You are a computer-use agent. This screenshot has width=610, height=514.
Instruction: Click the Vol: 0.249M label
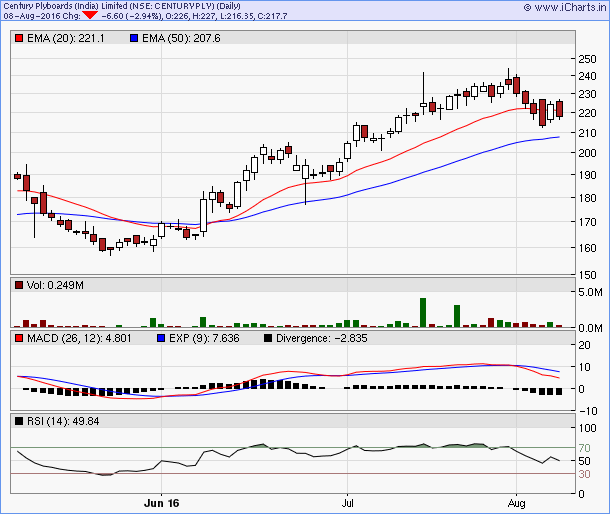[55, 285]
